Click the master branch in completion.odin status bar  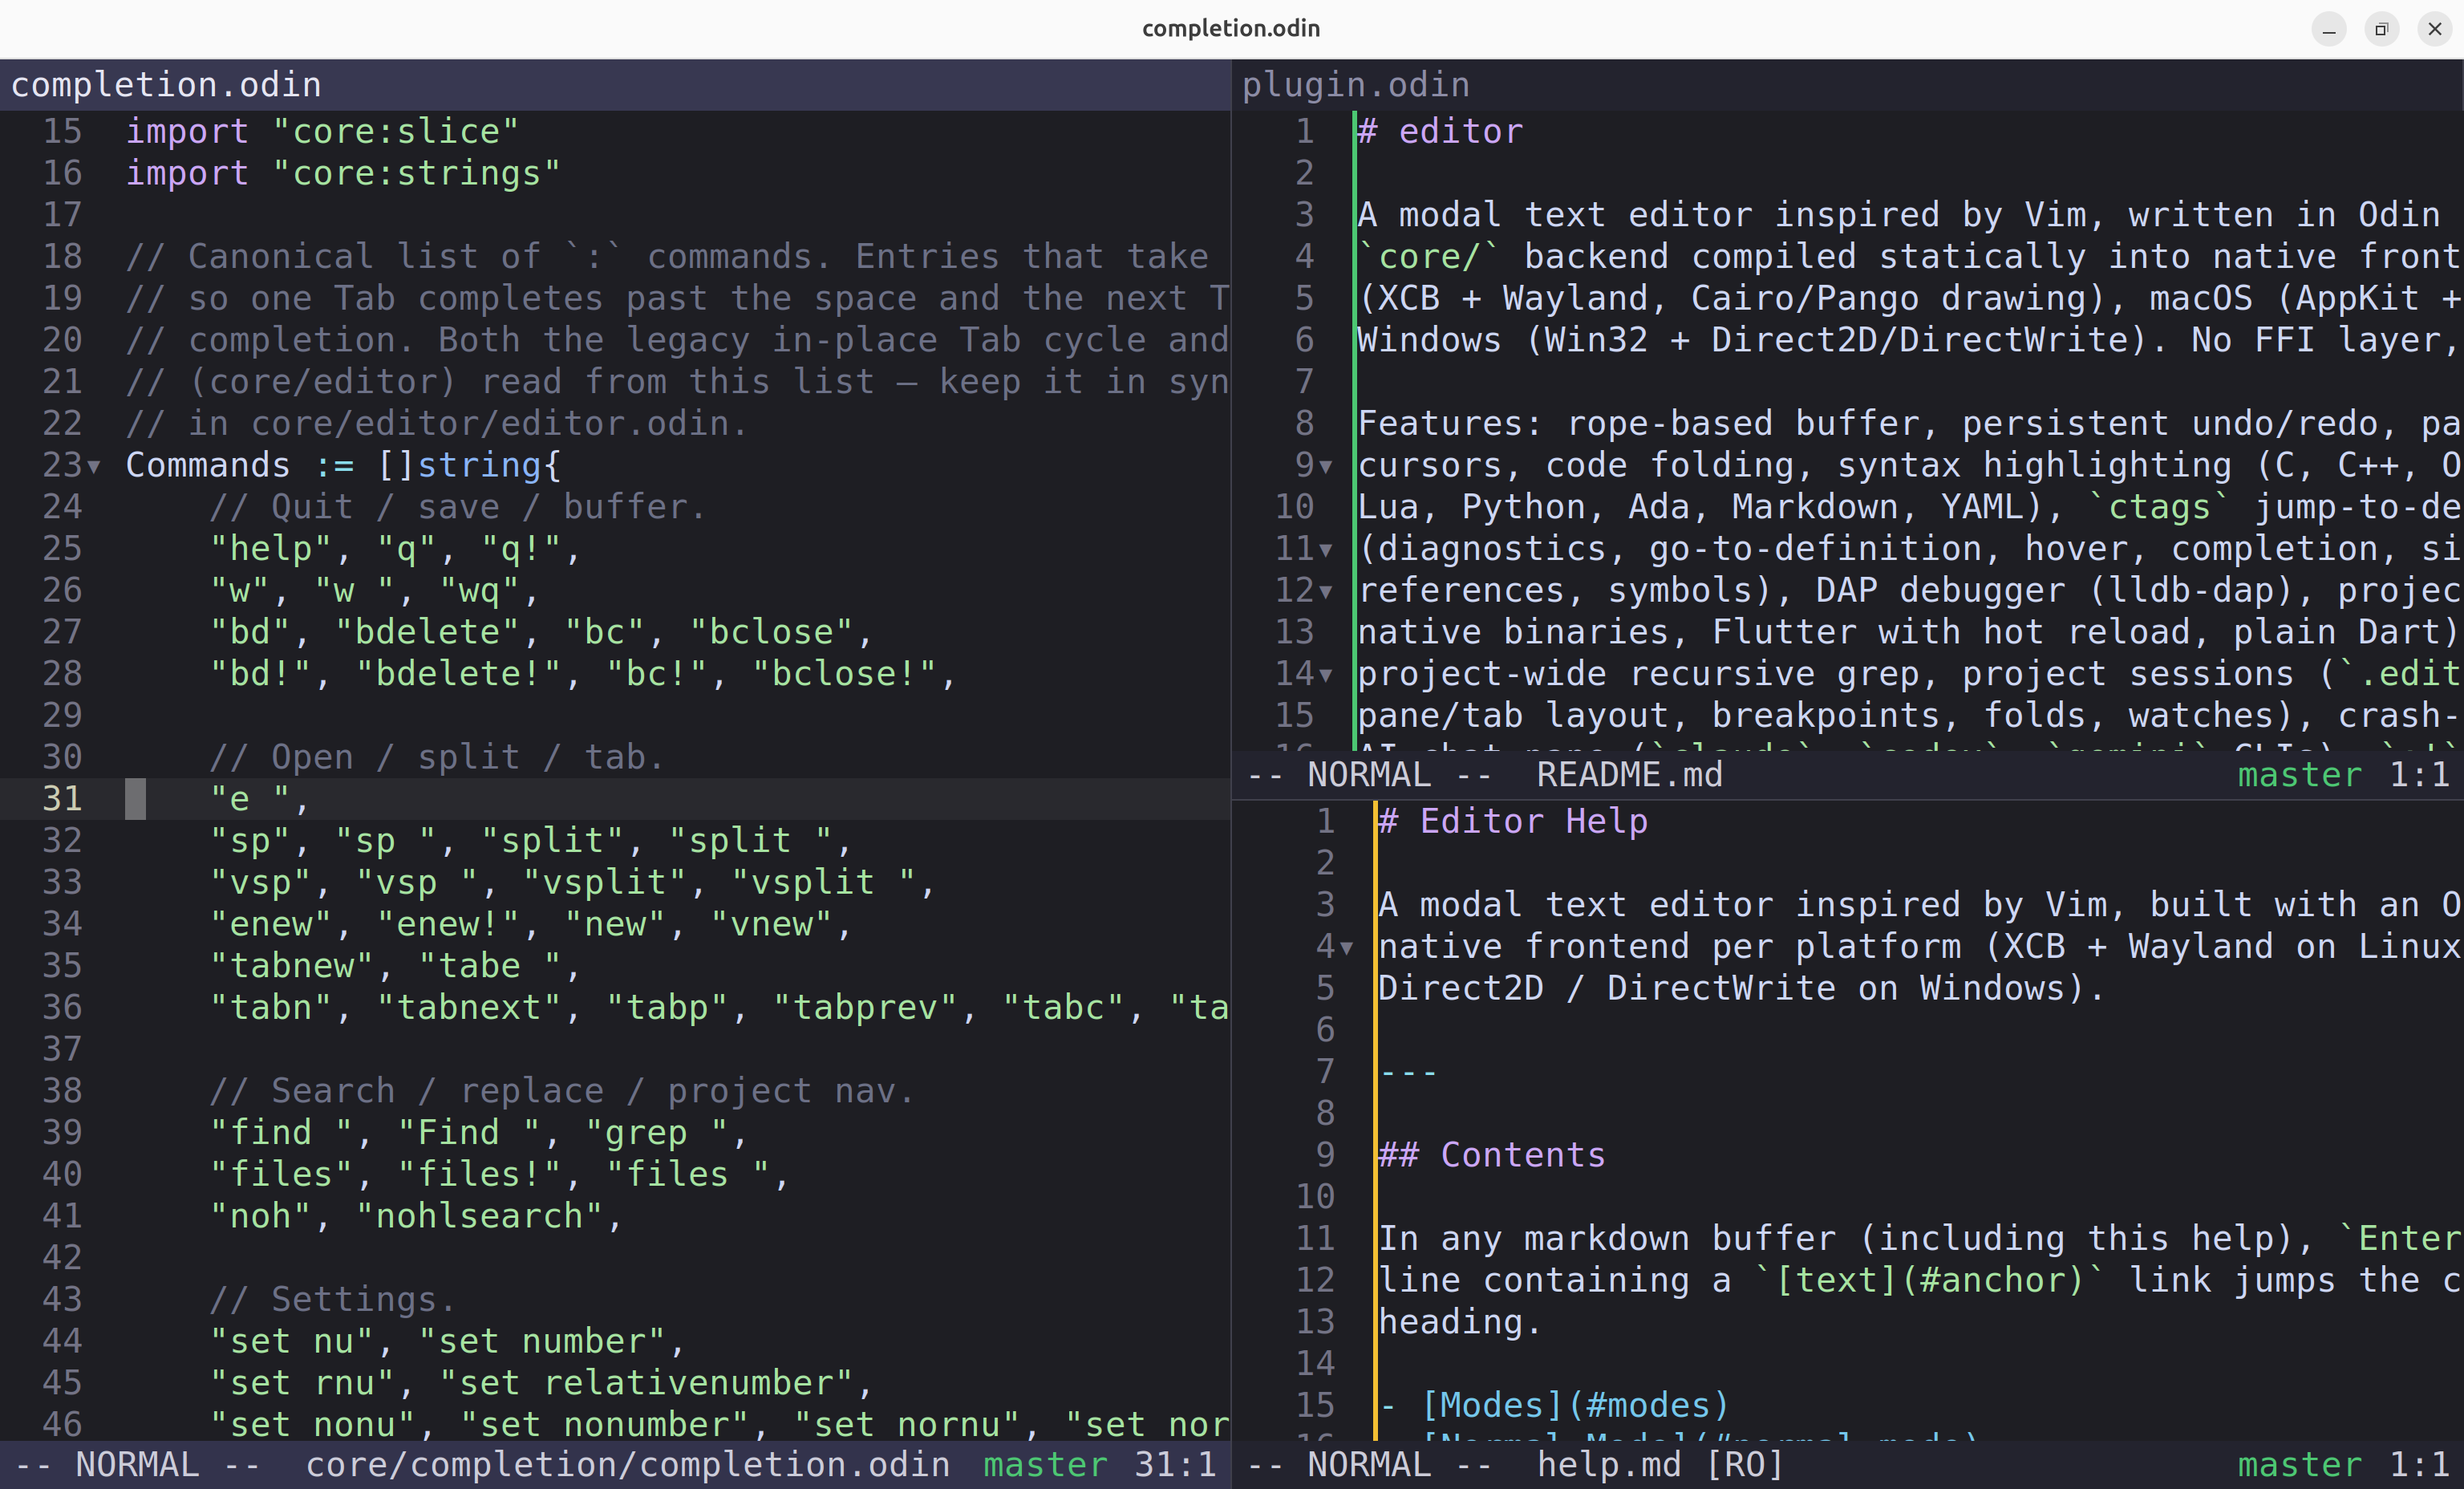pos(1045,1464)
